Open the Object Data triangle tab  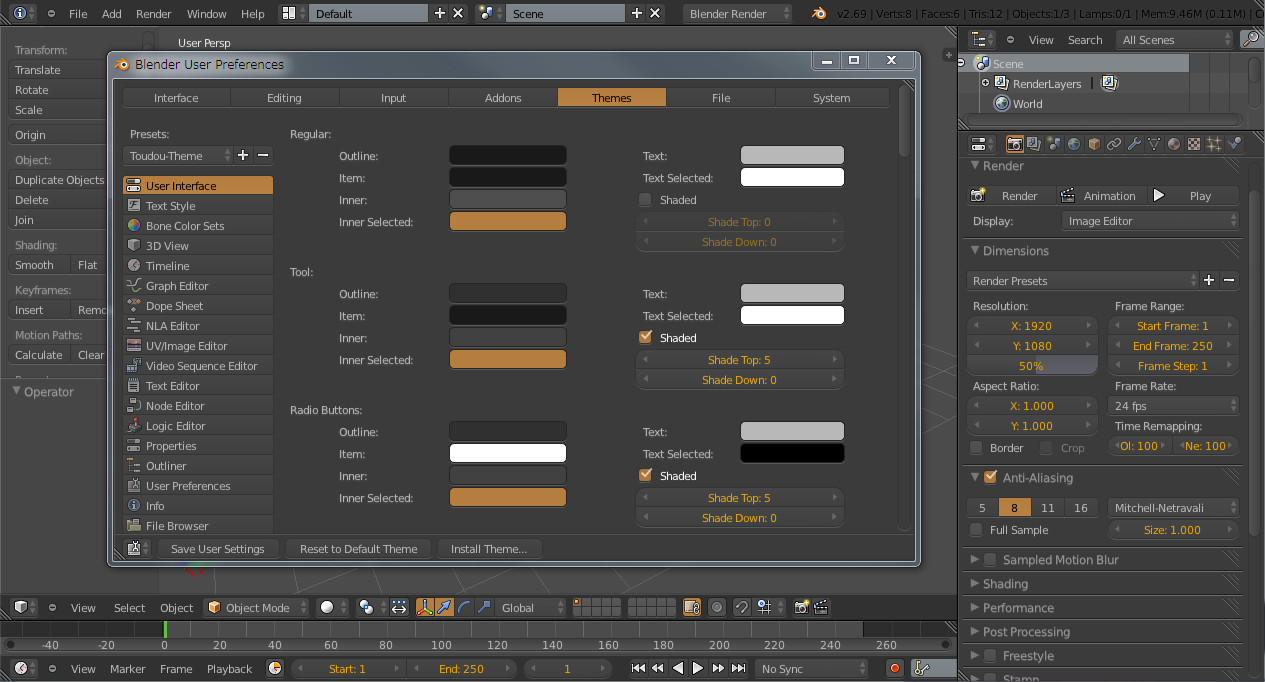(x=1154, y=144)
